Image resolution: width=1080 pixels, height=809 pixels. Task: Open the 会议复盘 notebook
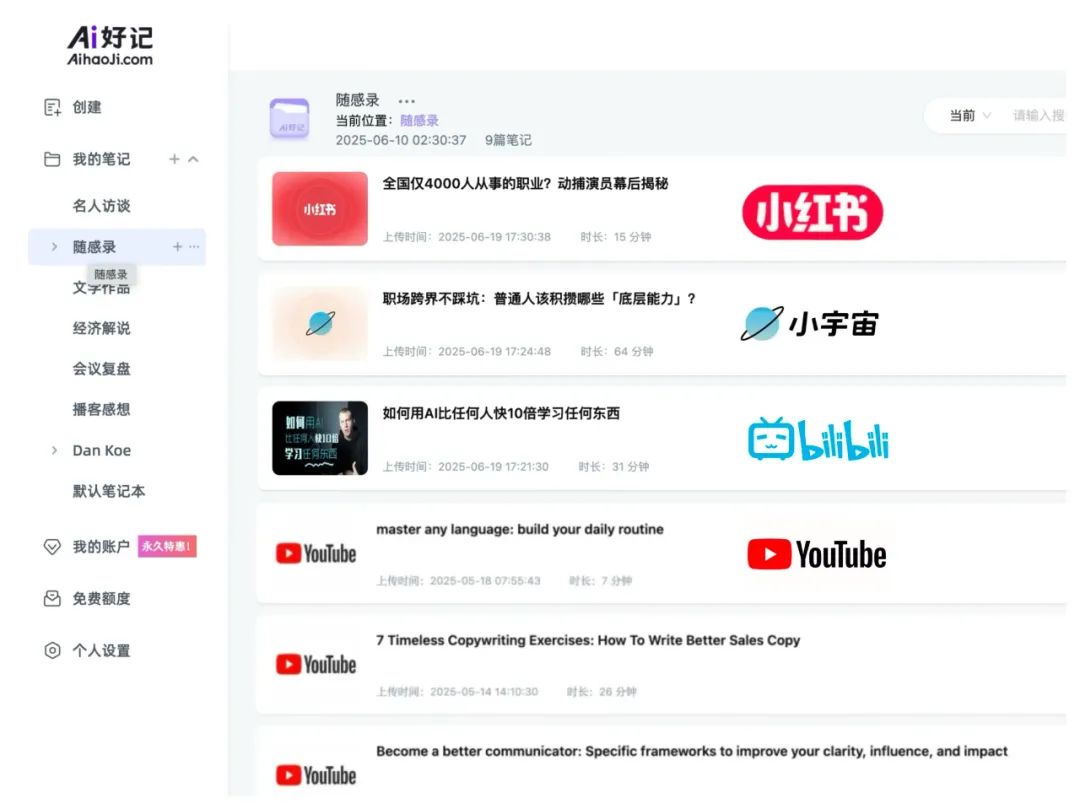click(101, 369)
